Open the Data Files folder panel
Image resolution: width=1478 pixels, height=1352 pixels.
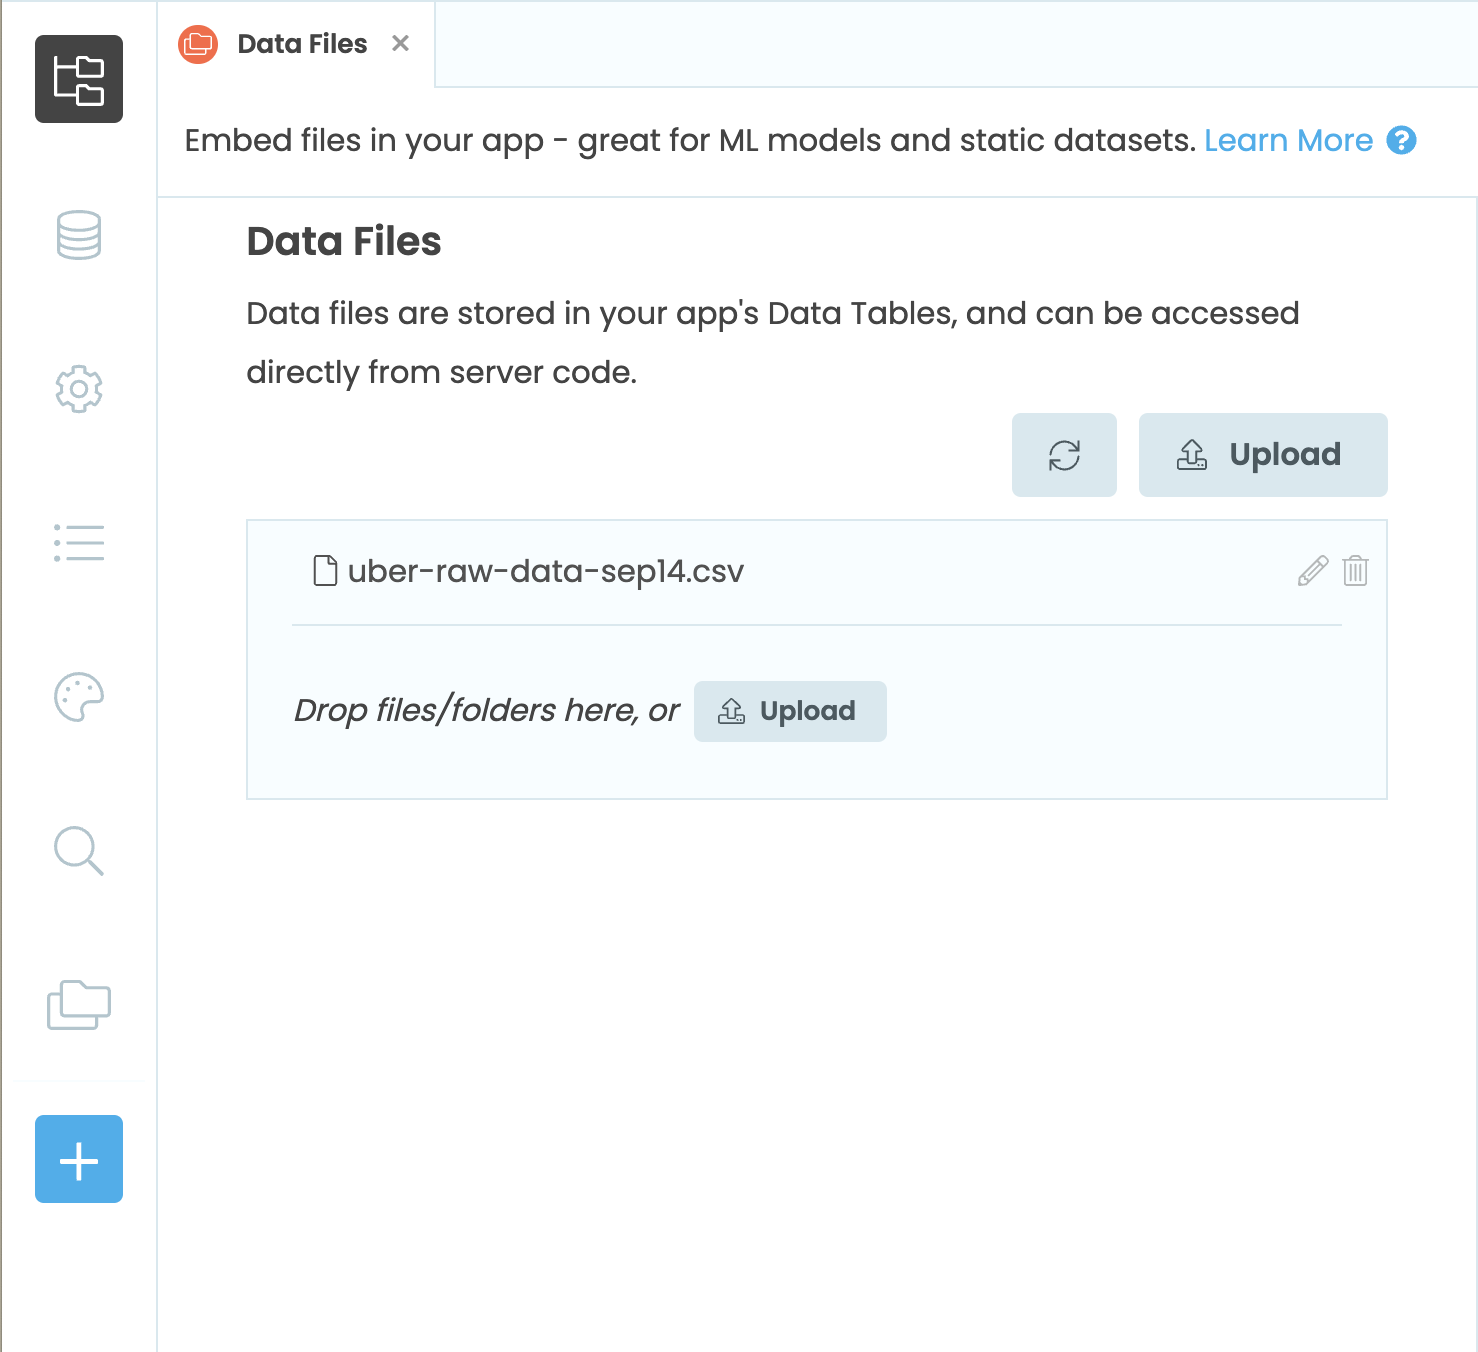coord(79,1005)
